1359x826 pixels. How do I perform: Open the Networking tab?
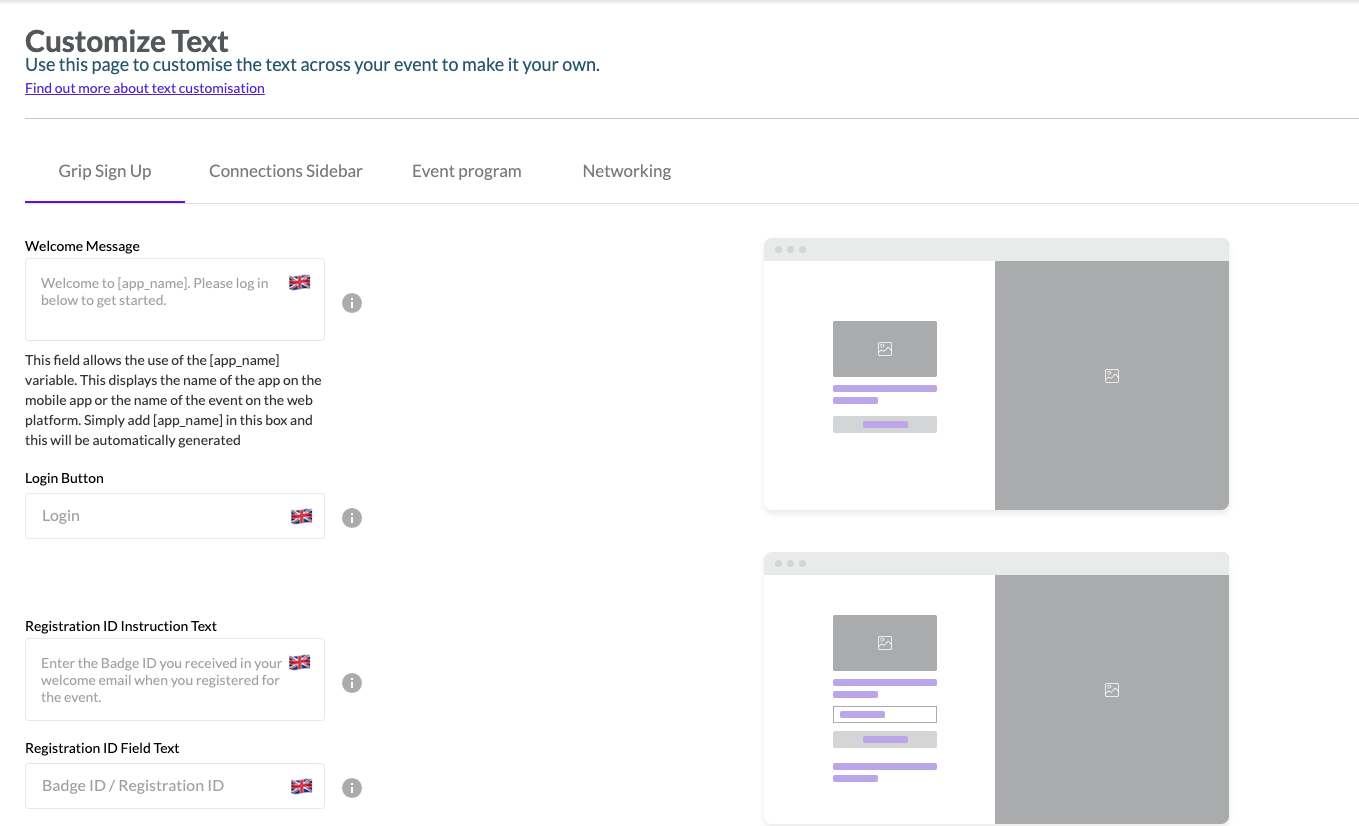coord(627,172)
